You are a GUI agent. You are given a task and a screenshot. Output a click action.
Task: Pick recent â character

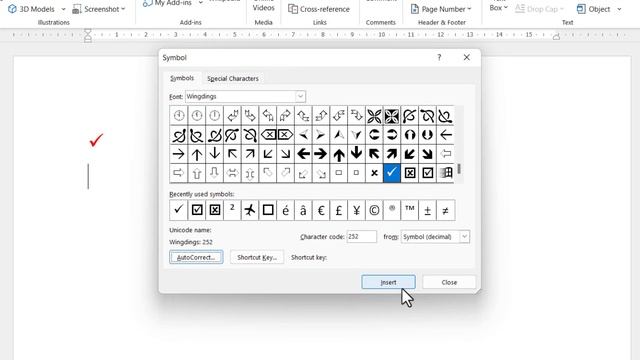click(x=303, y=210)
